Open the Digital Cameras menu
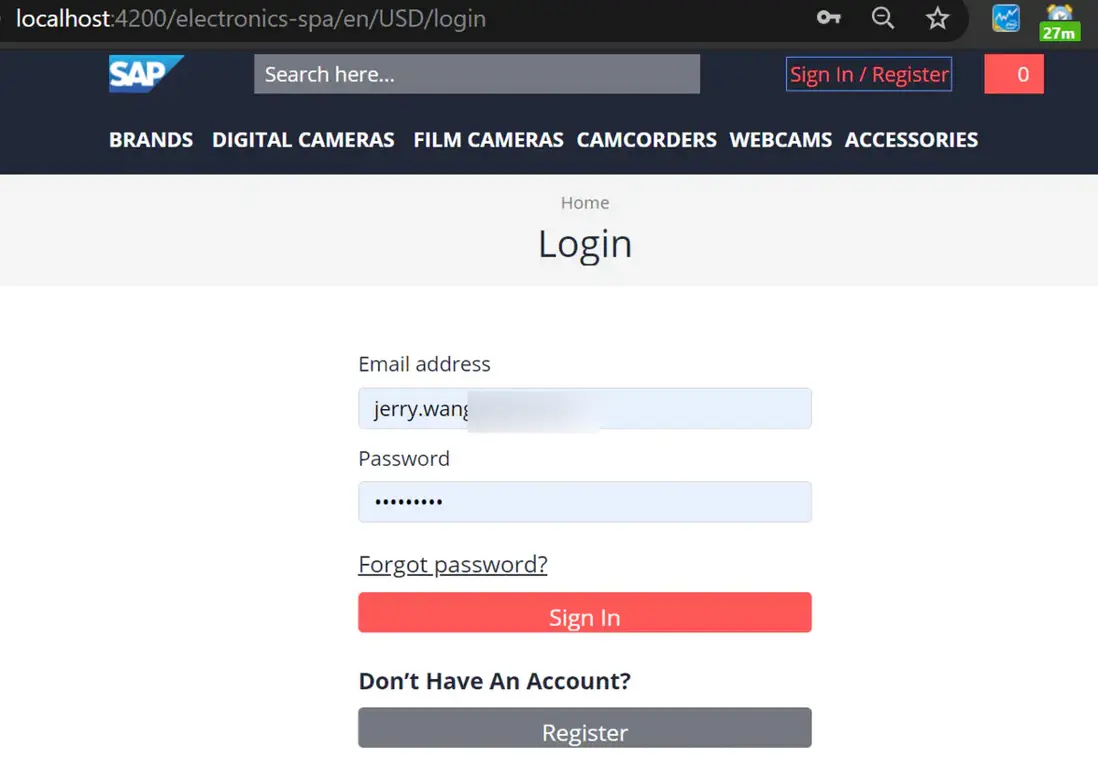Screen dimensions: 1098x777 pyautogui.click(x=303, y=140)
